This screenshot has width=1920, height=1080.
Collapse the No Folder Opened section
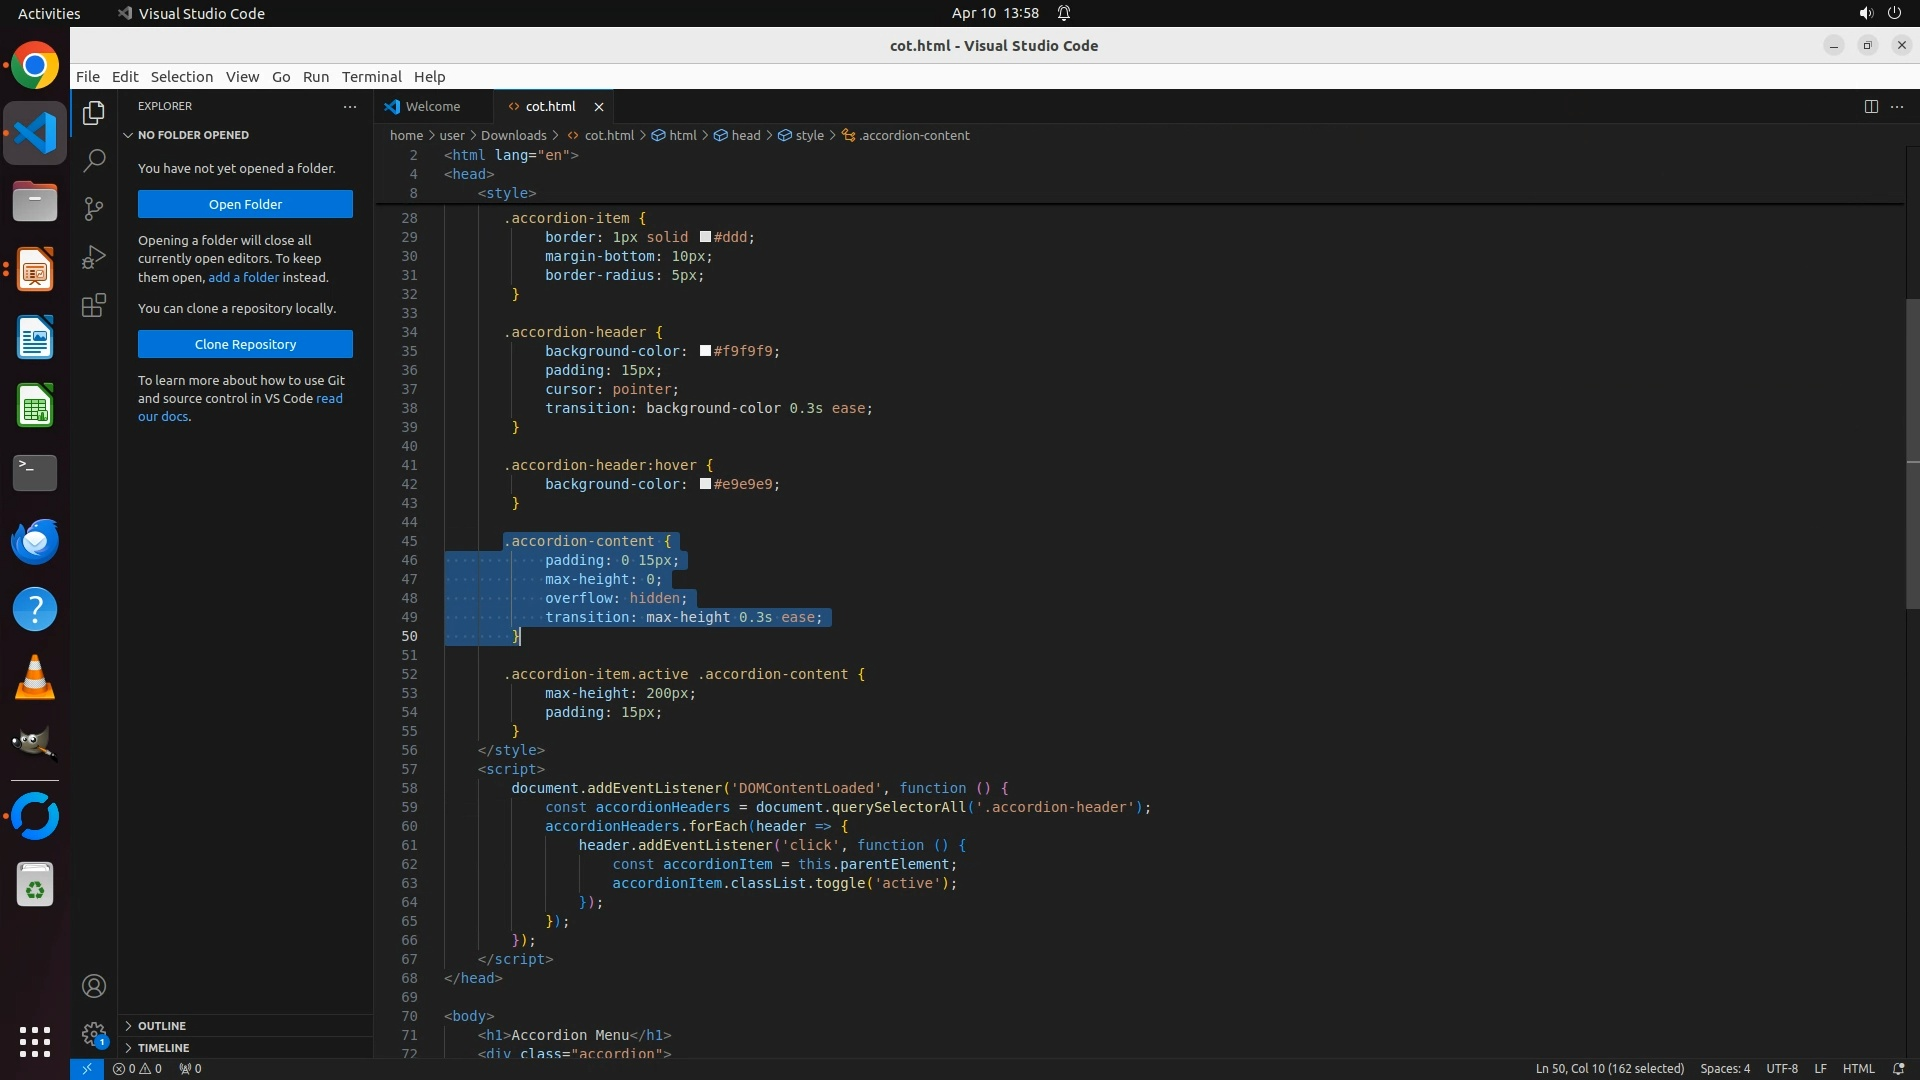[x=193, y=135]
